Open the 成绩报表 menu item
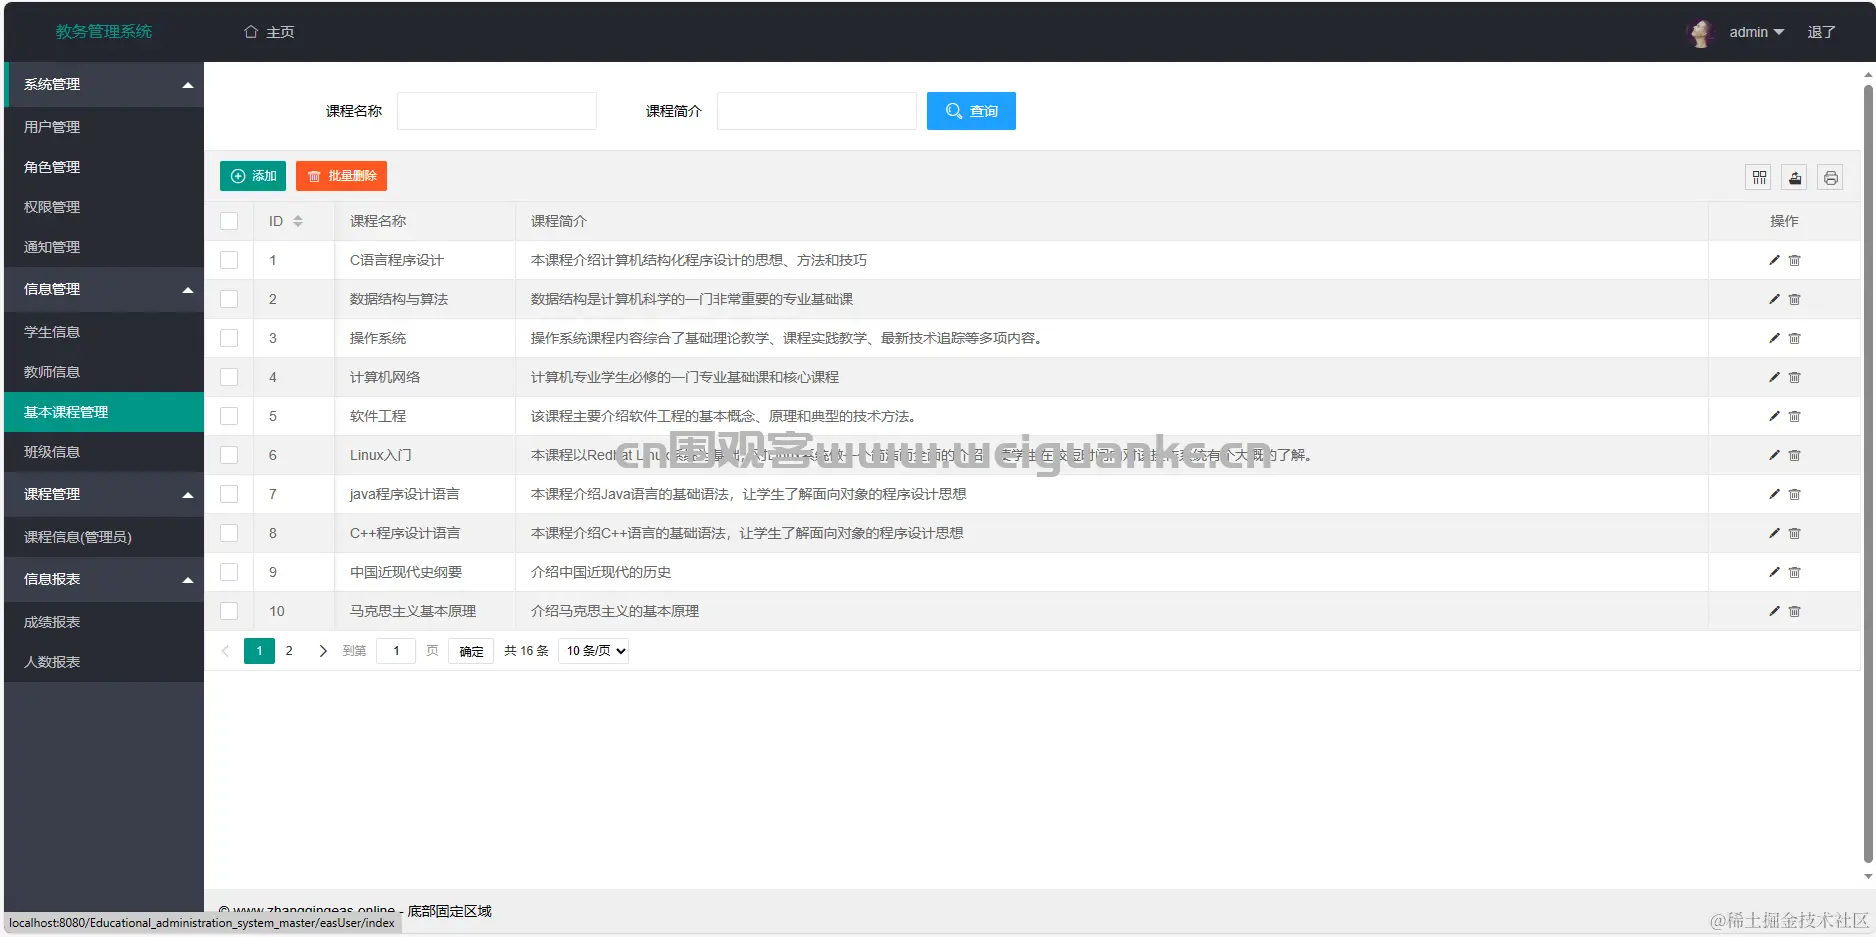The height and width of the screenshot is (937, 1876). (x=104, y=622)
